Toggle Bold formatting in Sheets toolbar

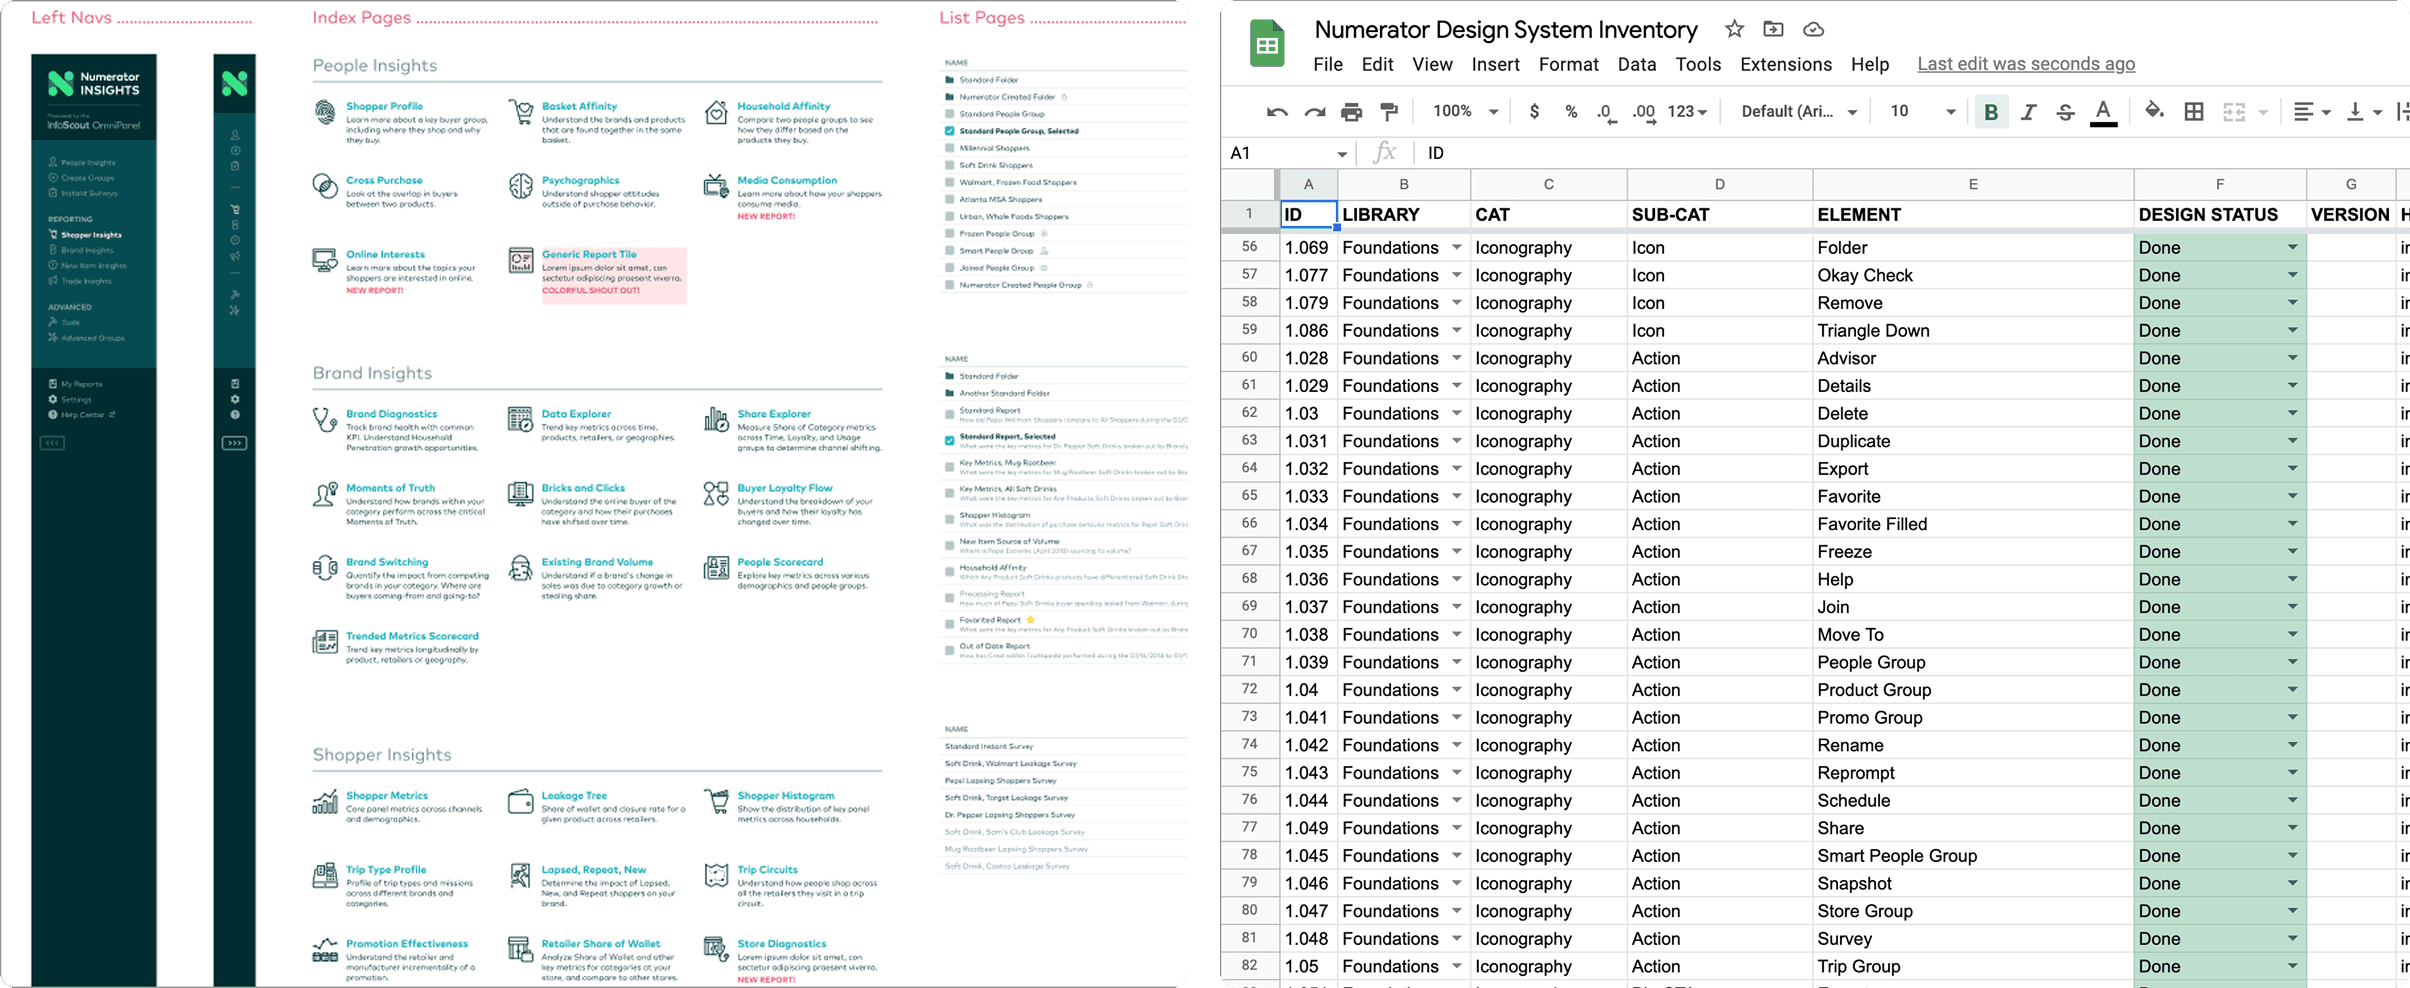point(1991,112)
